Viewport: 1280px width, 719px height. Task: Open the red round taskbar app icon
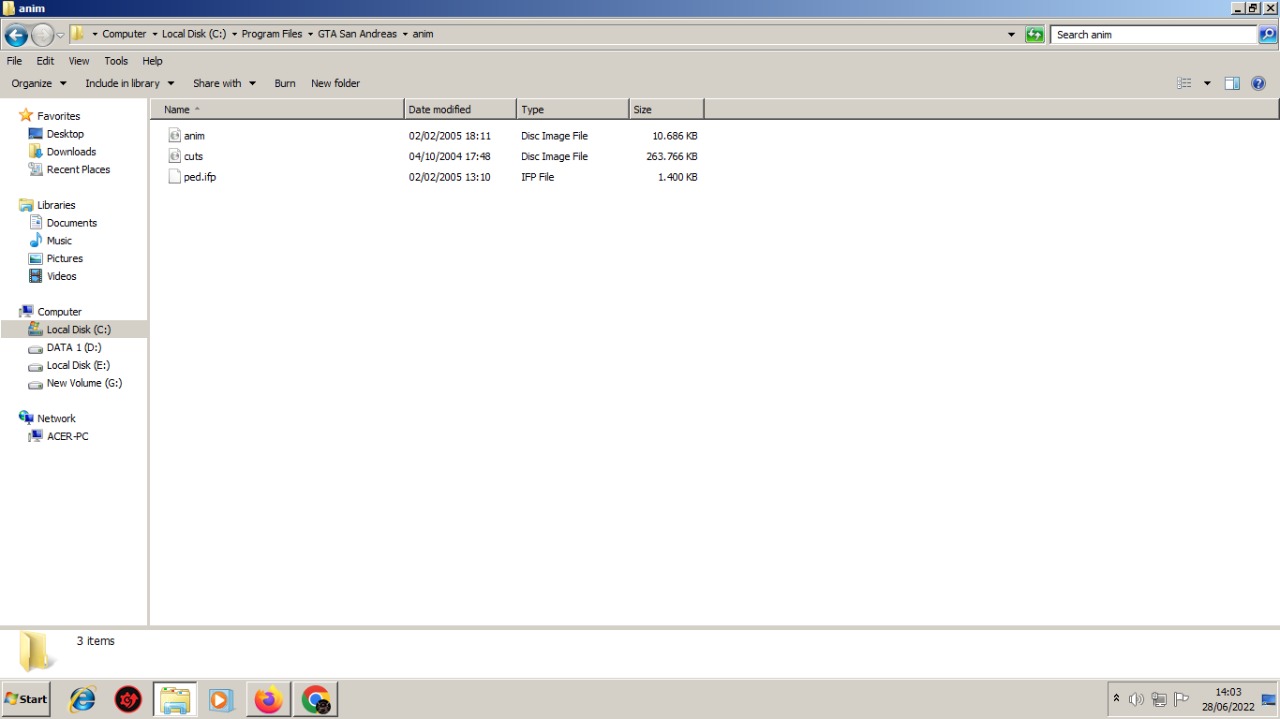(128, 699)
